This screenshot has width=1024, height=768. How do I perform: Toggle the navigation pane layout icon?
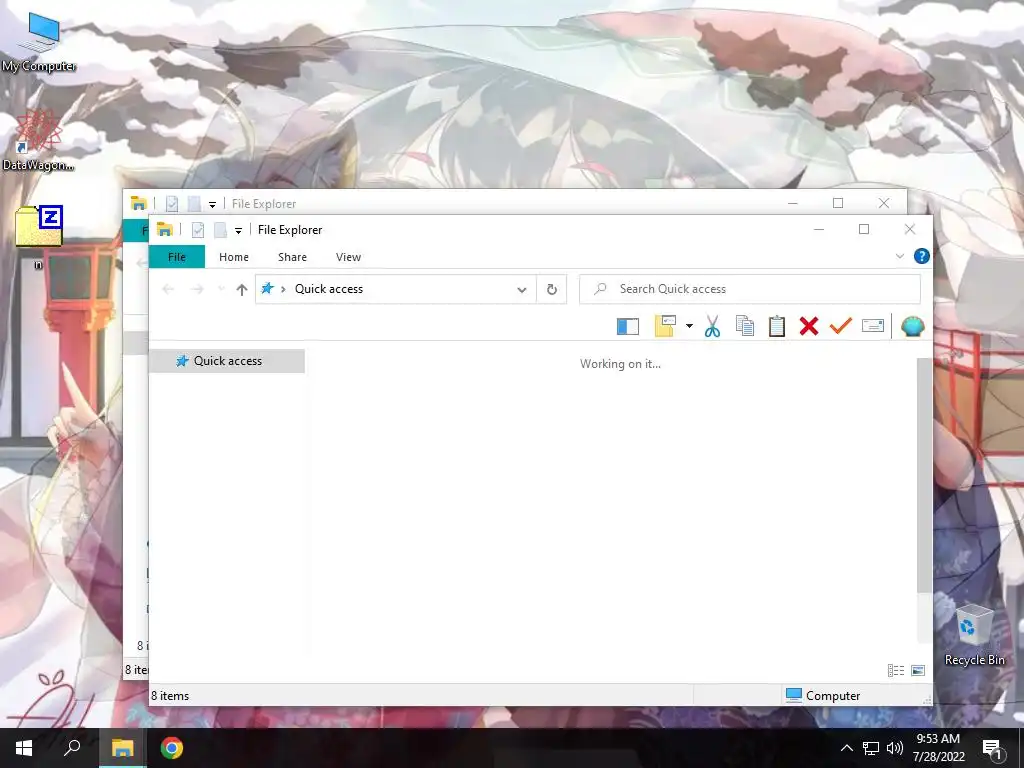(x=628, y=326)
